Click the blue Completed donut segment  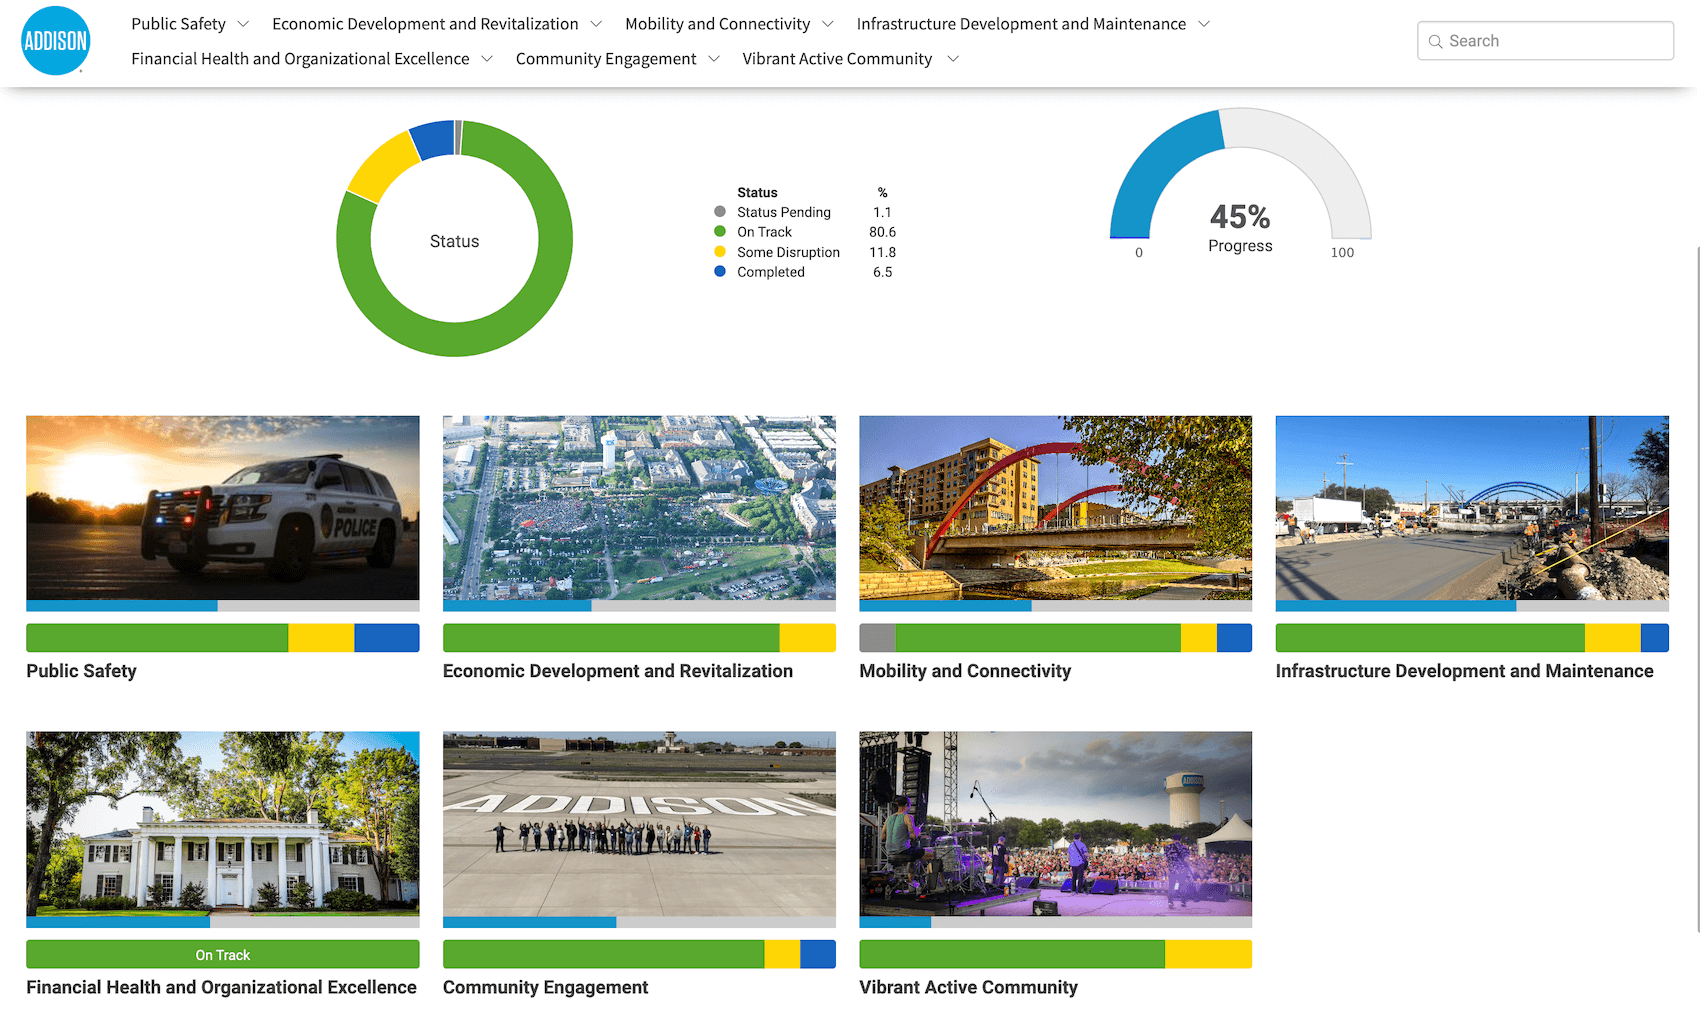(x=434, y=140)
